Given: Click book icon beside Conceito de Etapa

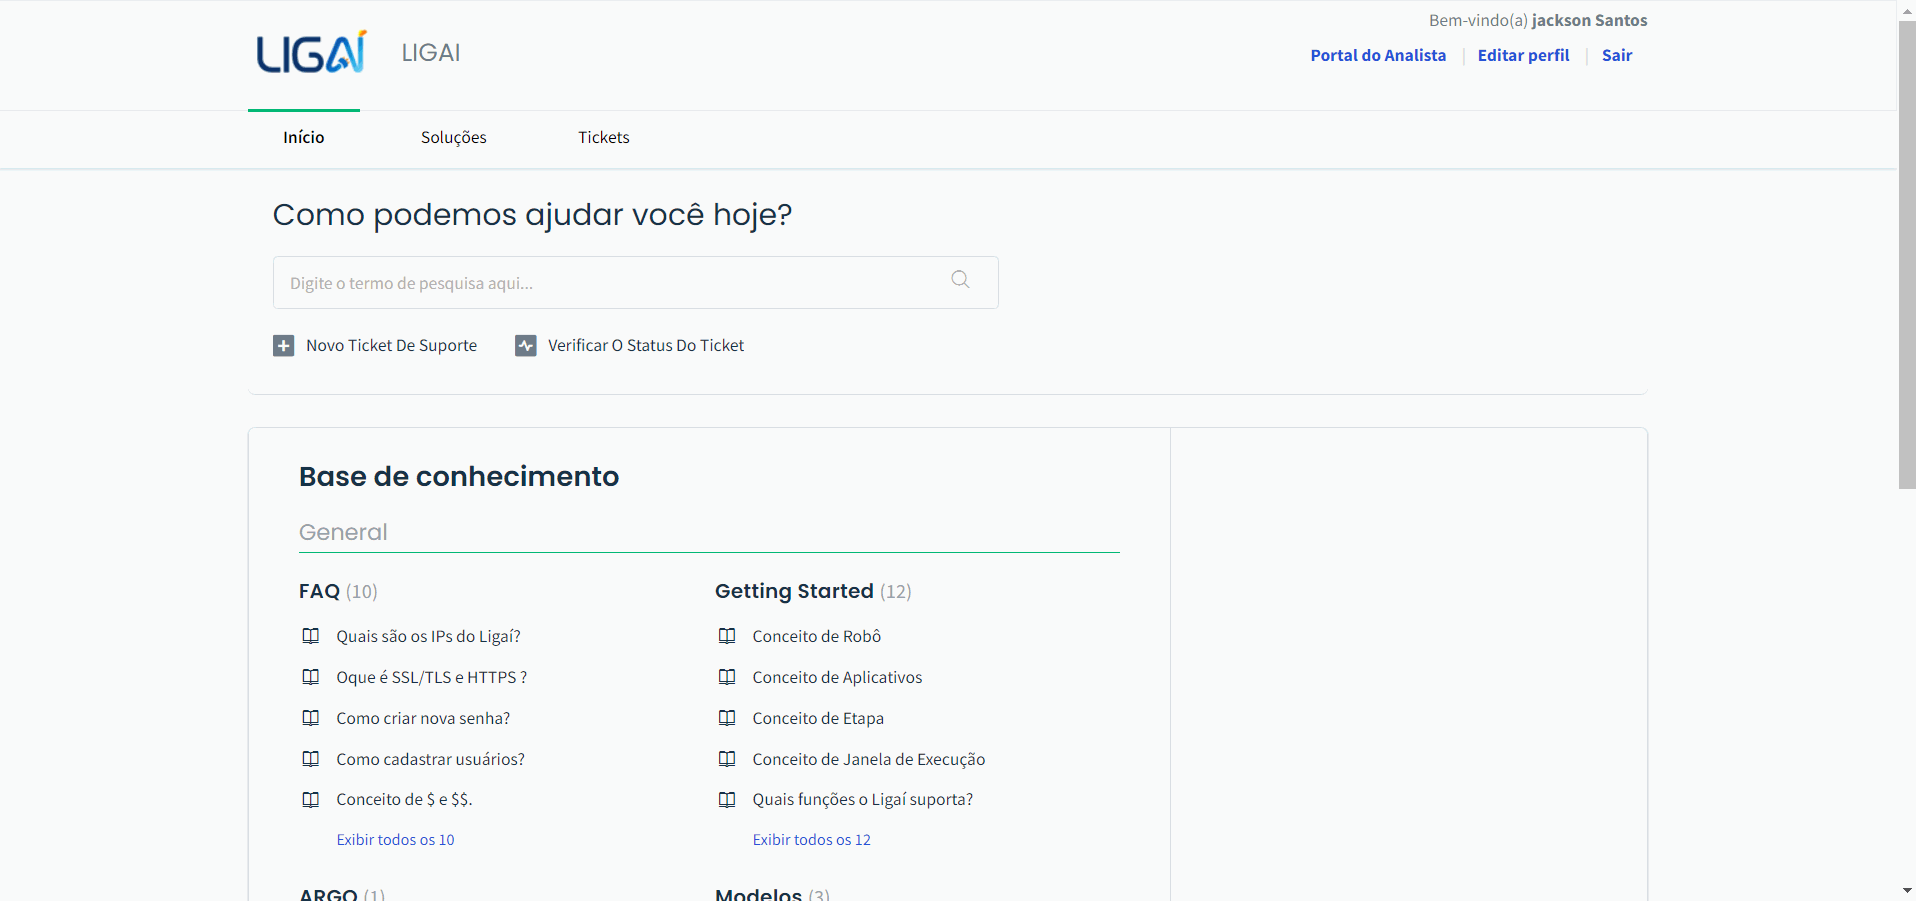Looking at the screenshot, I should click(x=727, y=718).
